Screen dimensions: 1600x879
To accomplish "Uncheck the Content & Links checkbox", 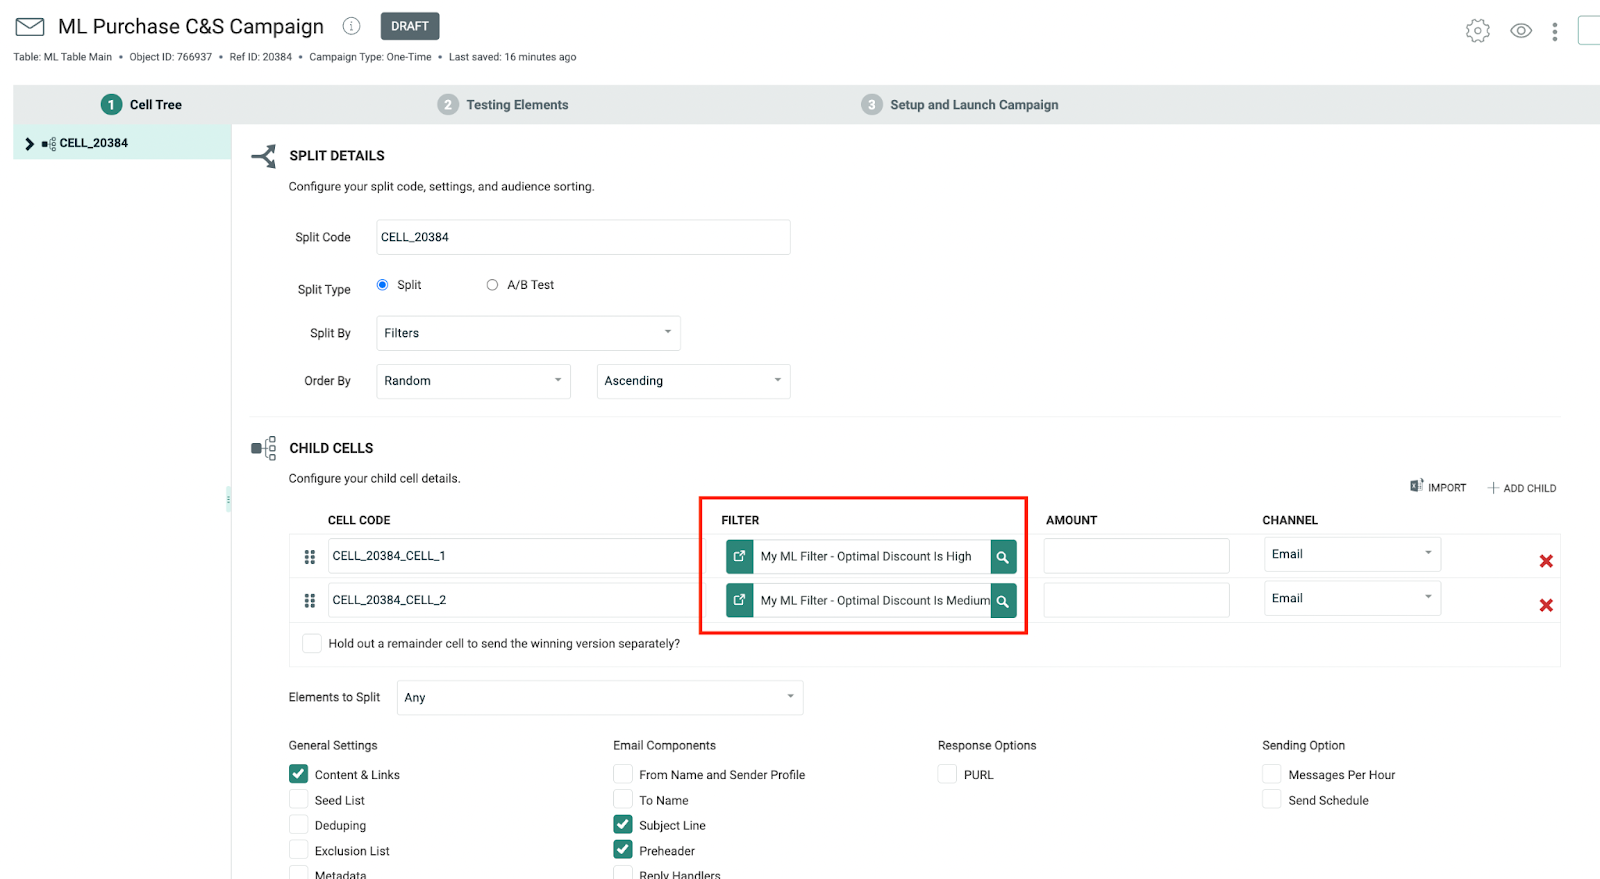I will tap(299, 774).
